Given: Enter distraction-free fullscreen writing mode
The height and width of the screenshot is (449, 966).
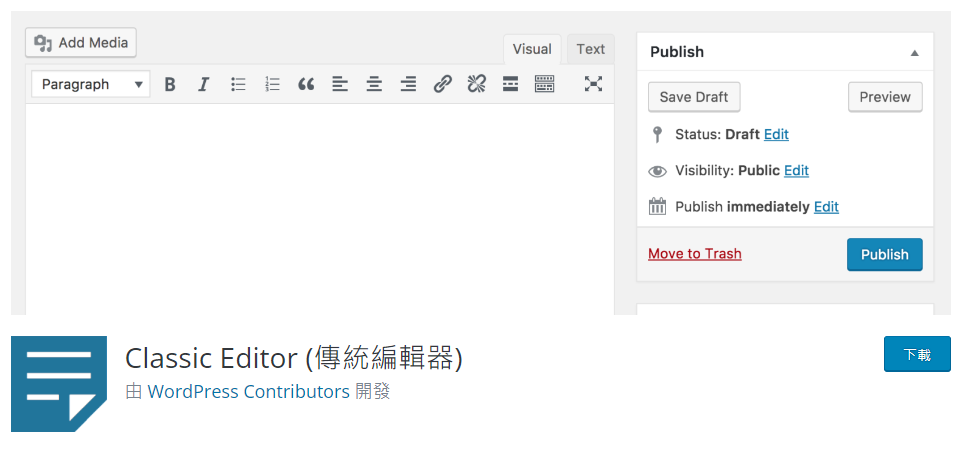Looking at the screenshot, I should [593, 84].
